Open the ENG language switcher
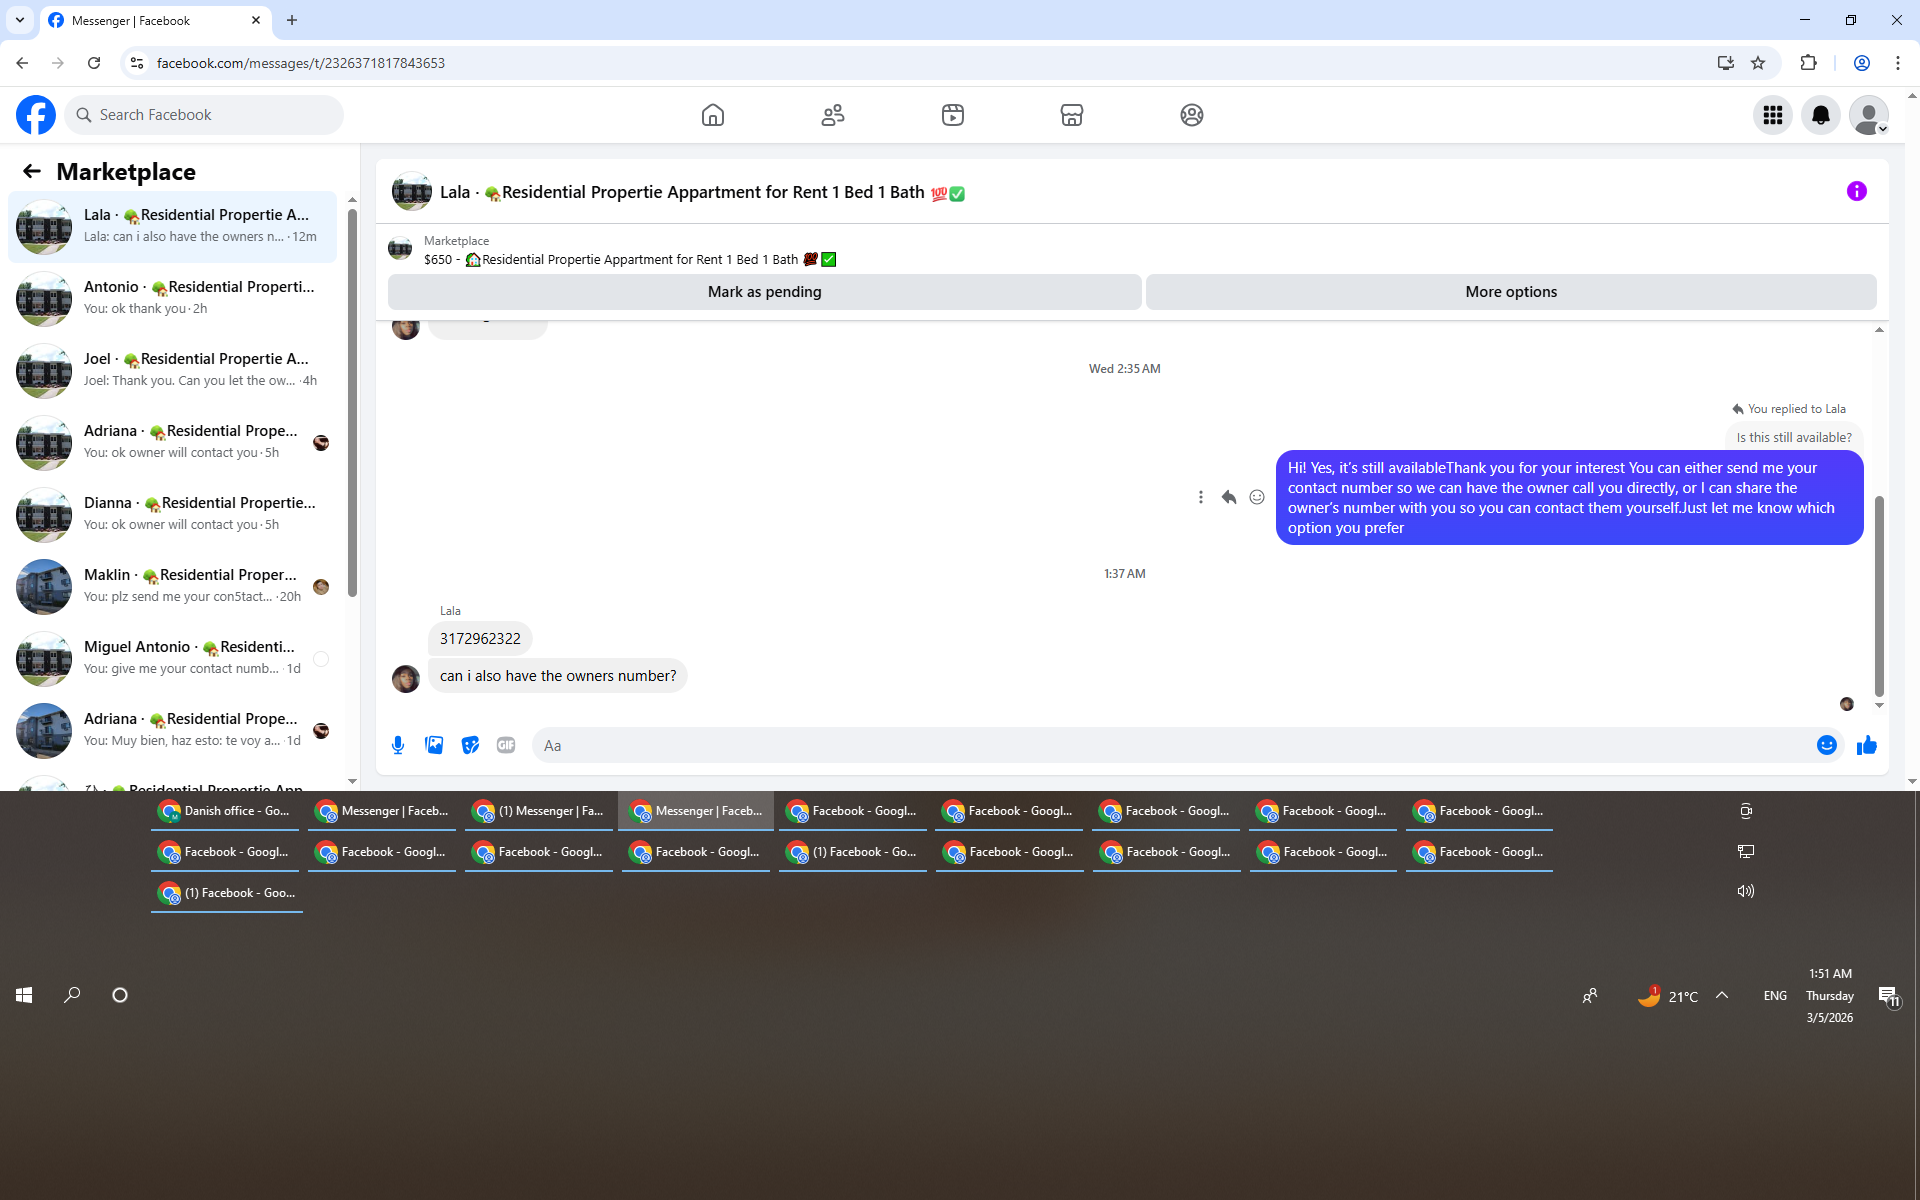This screenshot has width=1920, height=1200. 1775,996
